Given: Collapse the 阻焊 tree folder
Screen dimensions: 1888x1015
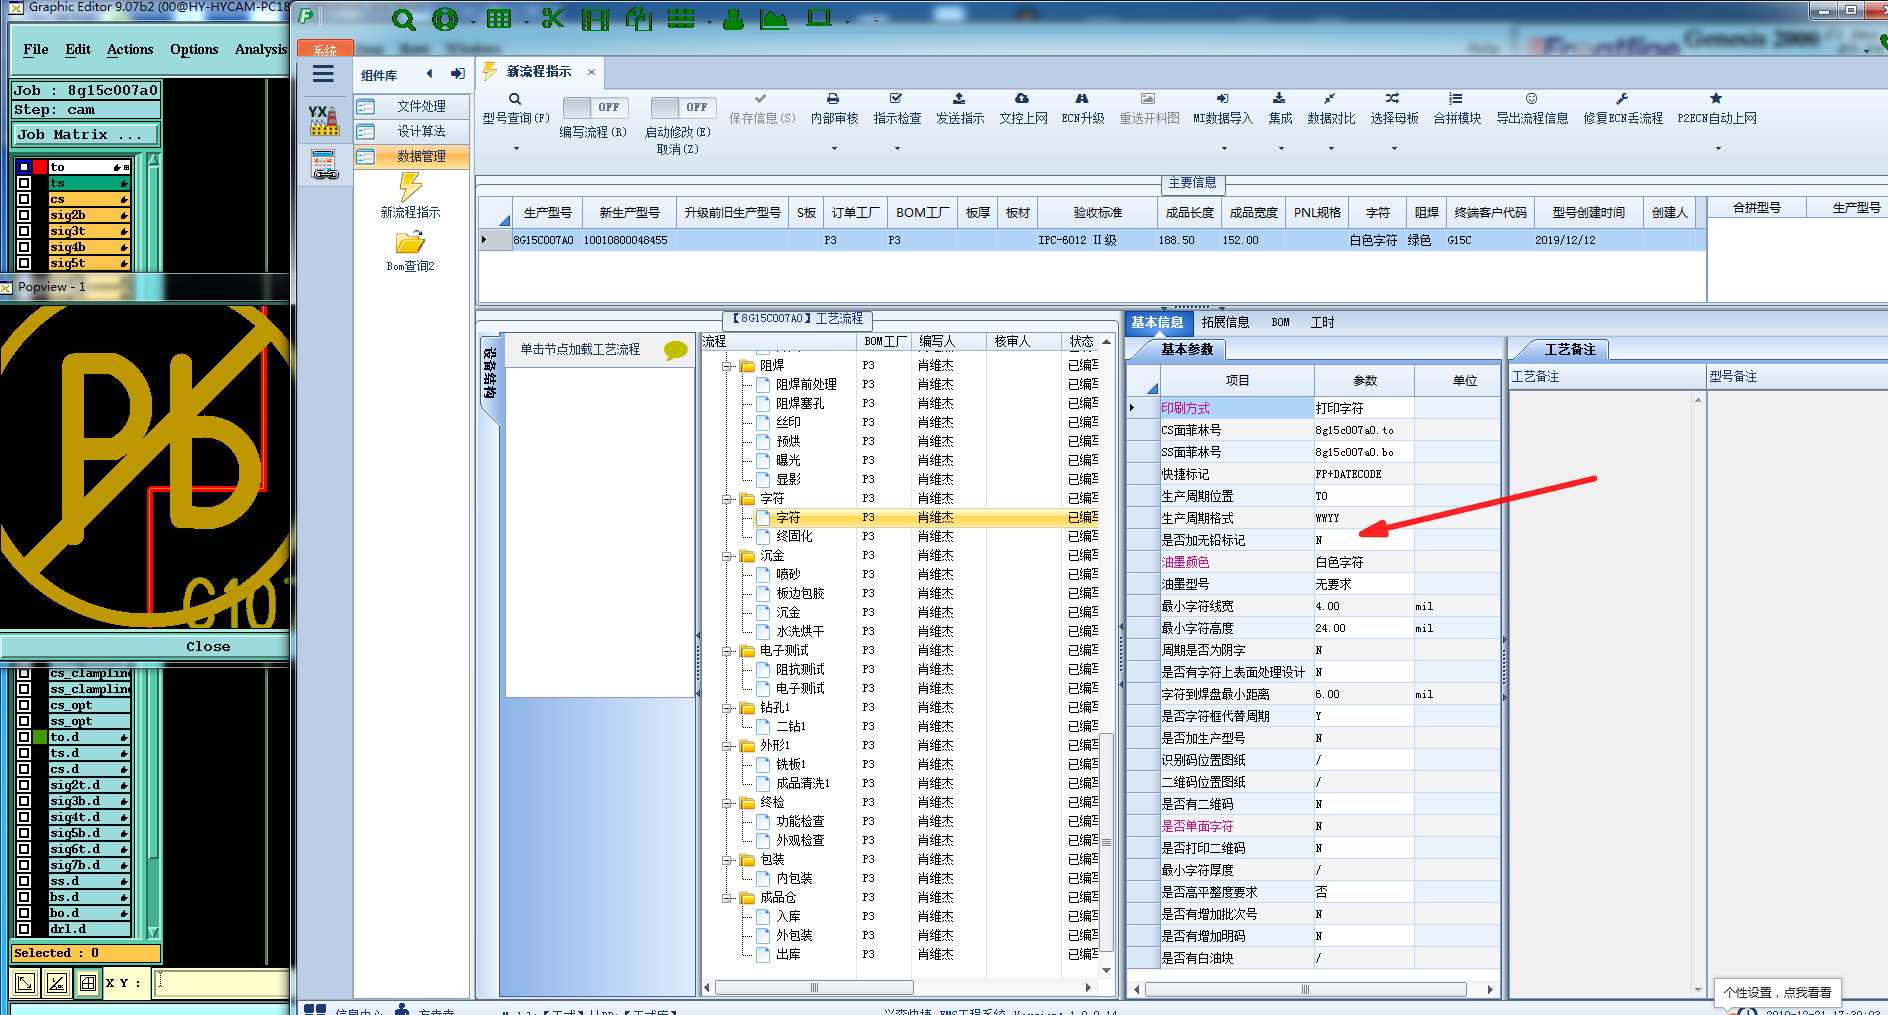Looking at the screenshot, I should (x=728, y=366).
